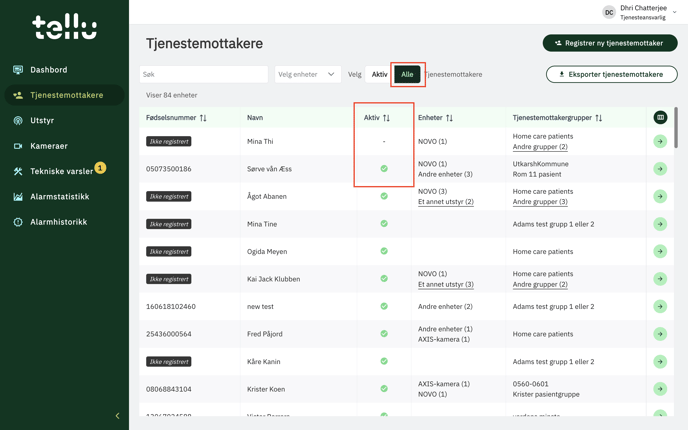Open Kåre Kanin row arrow

[660, 362]
